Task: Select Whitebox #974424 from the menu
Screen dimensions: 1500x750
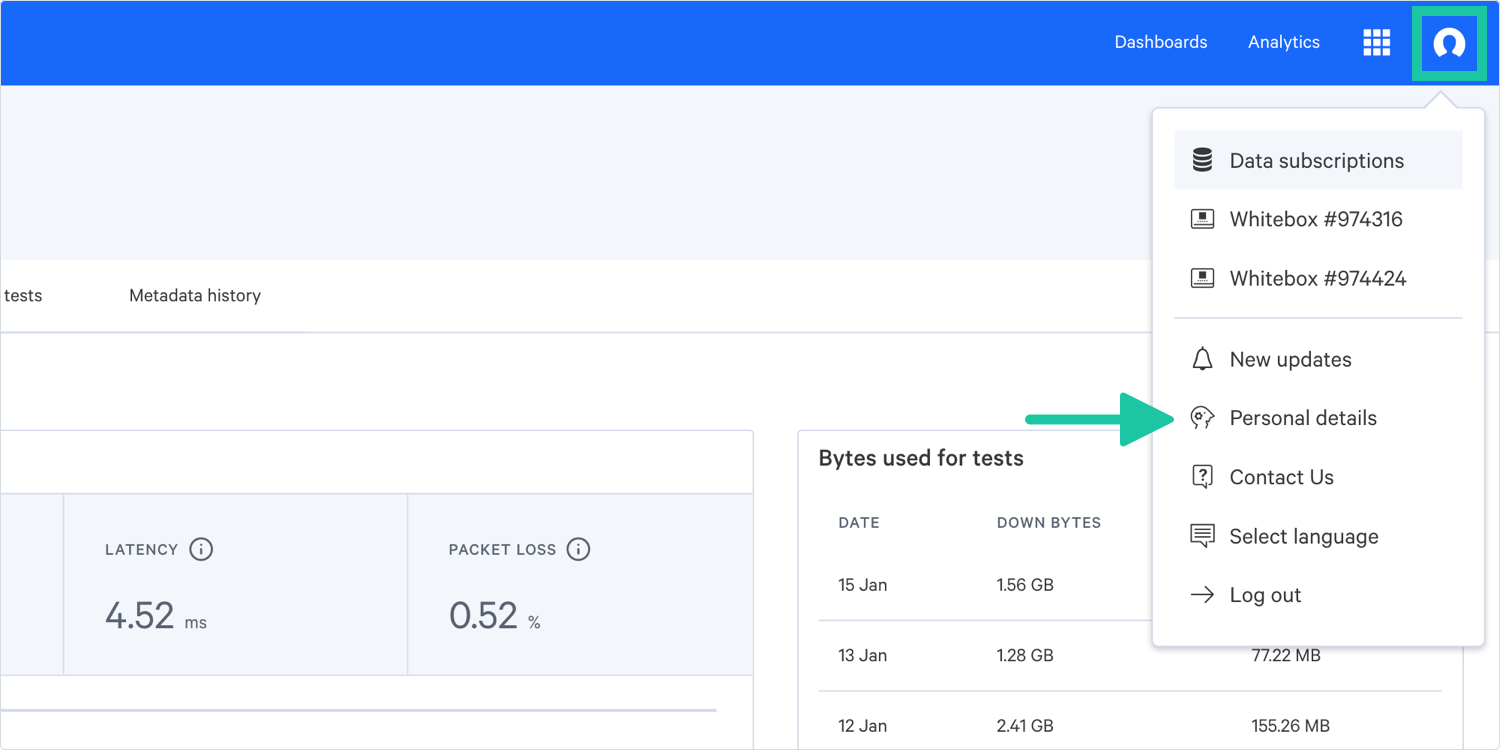Action: click(1317, 278)
